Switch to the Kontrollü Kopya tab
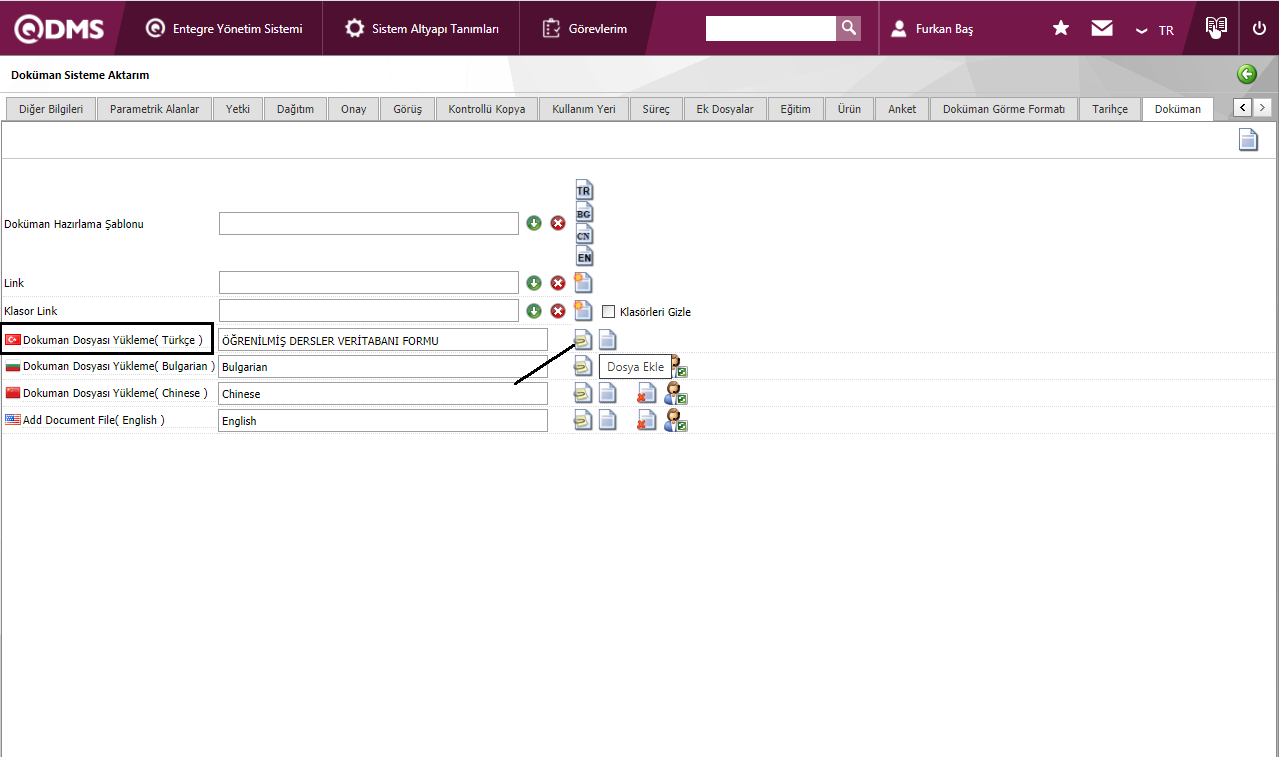 point(487,109)
